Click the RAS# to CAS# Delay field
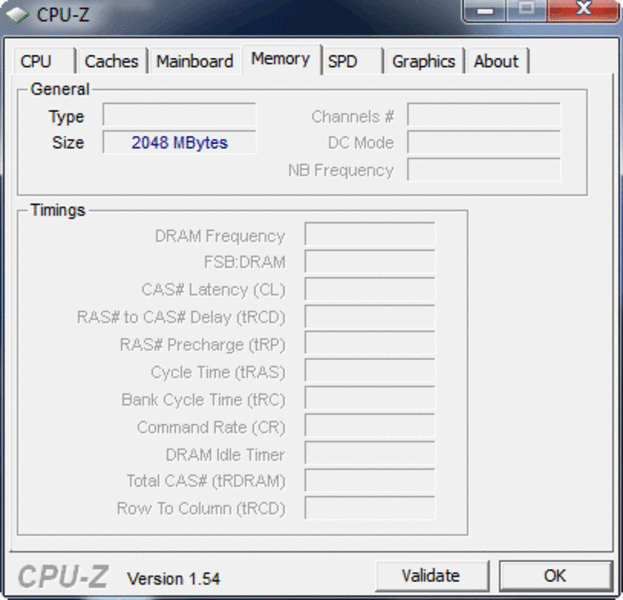 pos(370,317)
